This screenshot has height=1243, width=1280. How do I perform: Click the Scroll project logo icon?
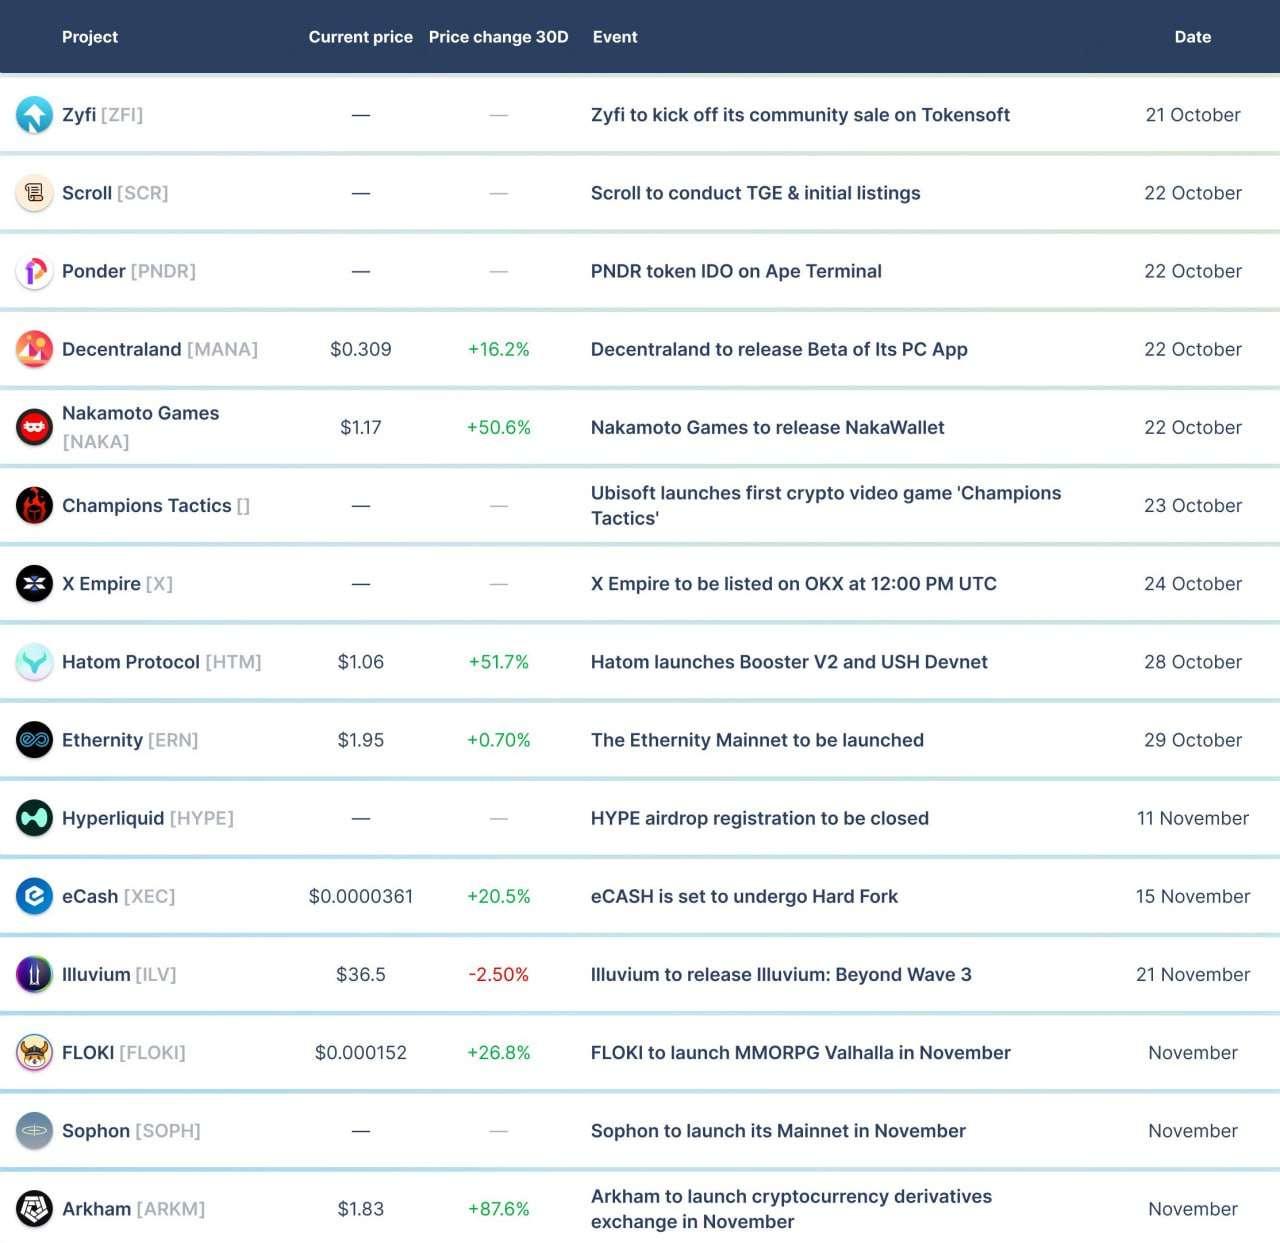[34, 193]
